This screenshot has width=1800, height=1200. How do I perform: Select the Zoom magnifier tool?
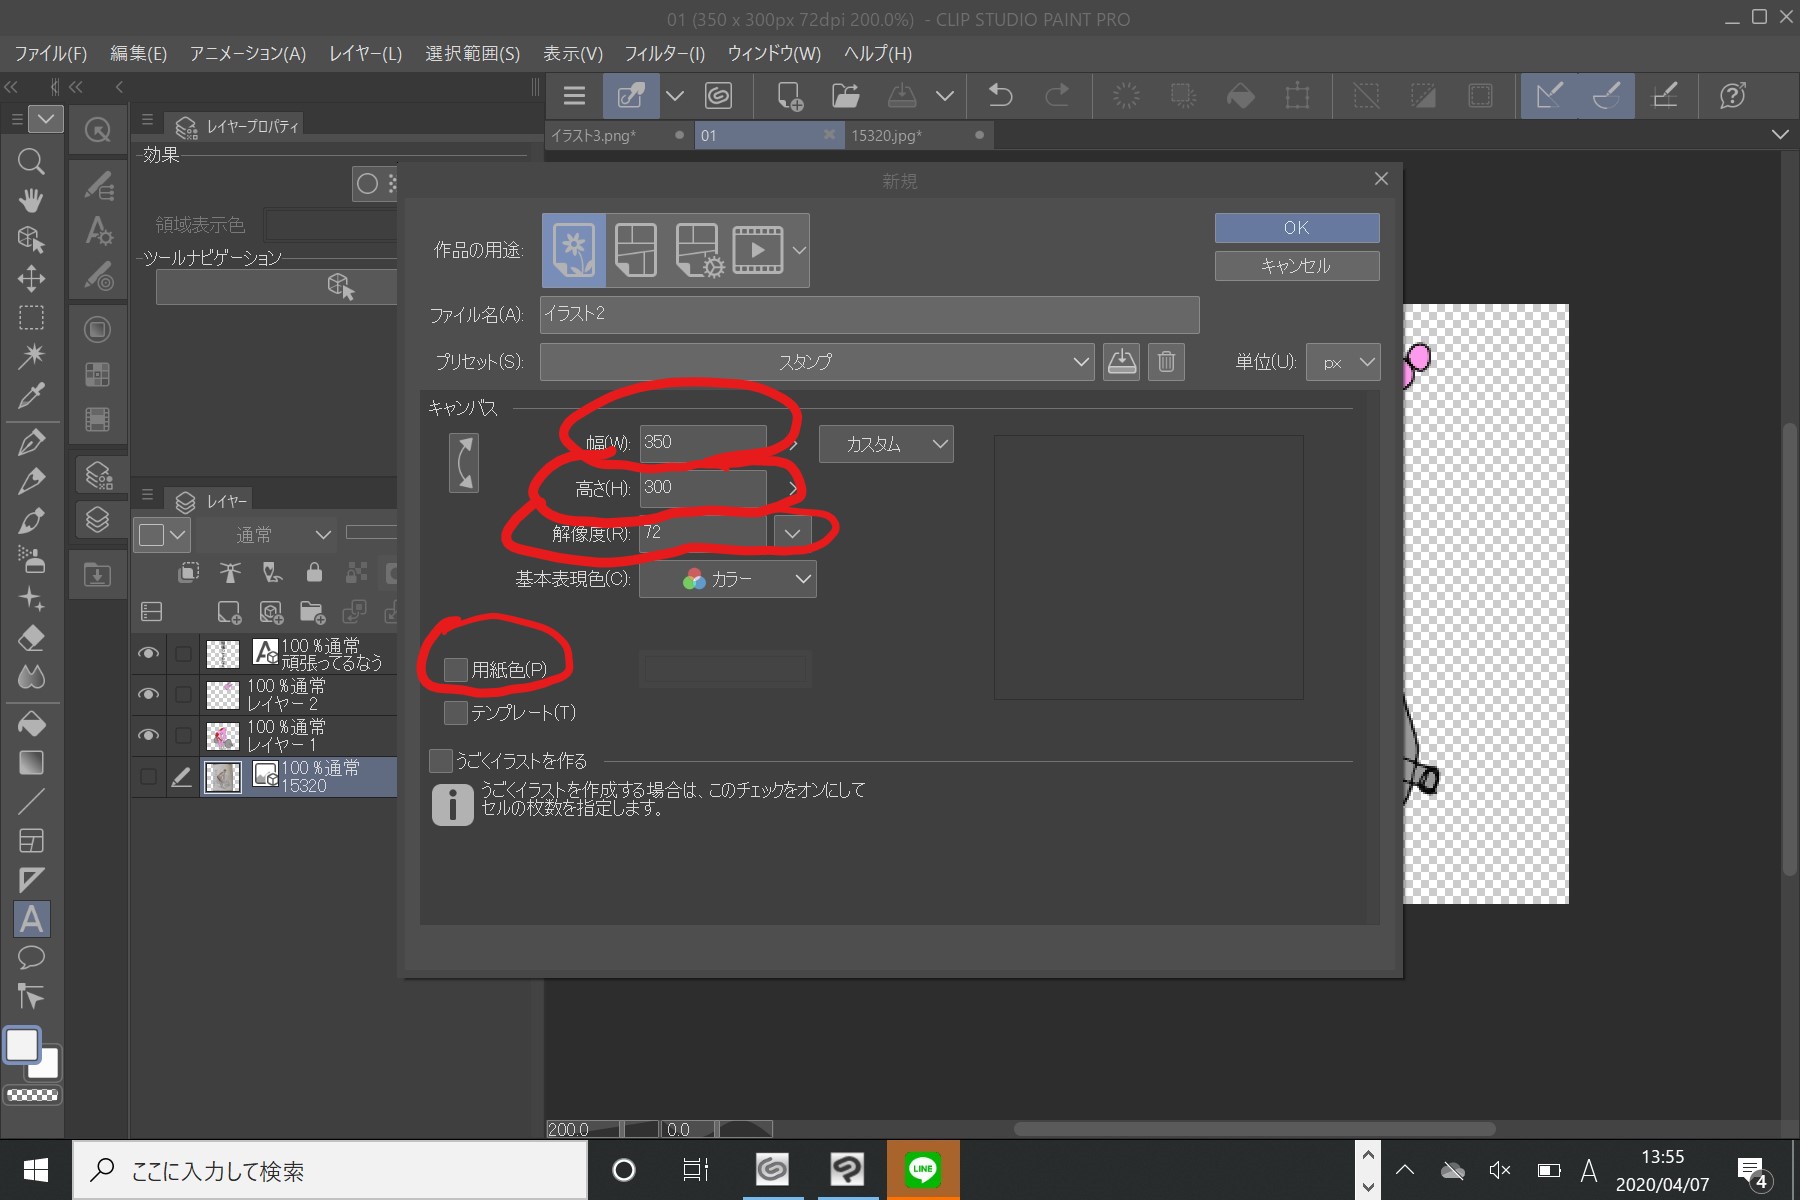[x=31, y=161]
